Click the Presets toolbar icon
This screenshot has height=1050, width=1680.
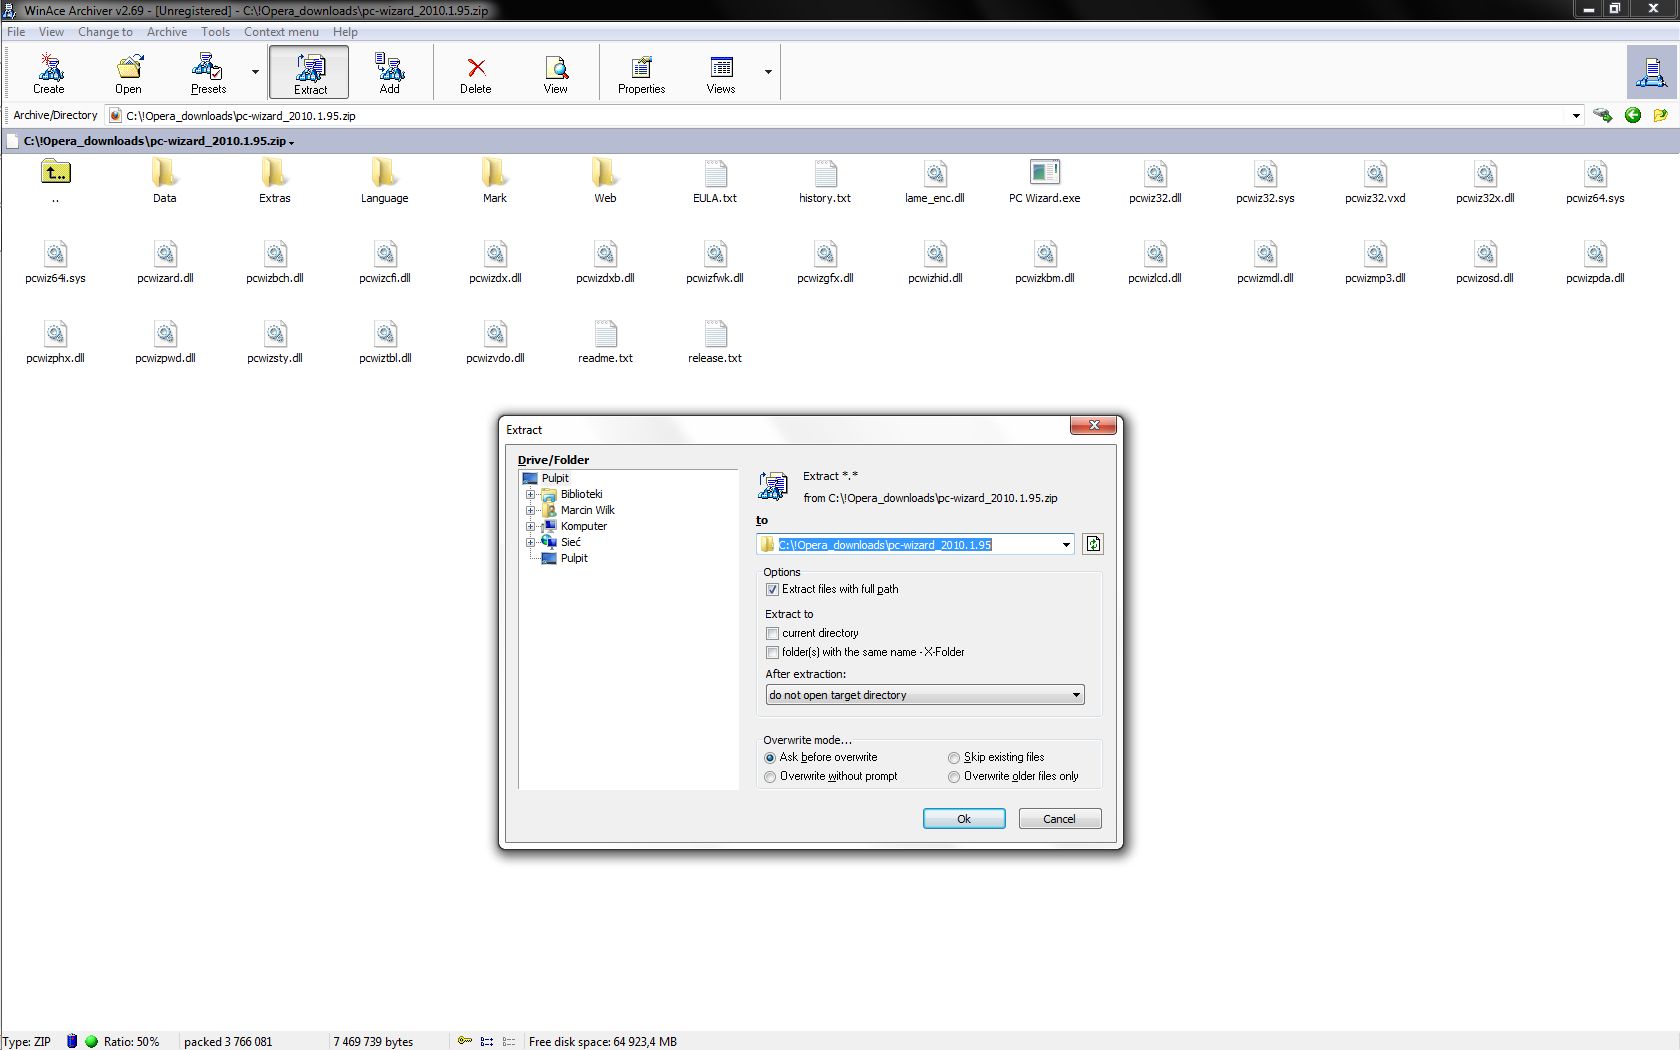point(208,73)
